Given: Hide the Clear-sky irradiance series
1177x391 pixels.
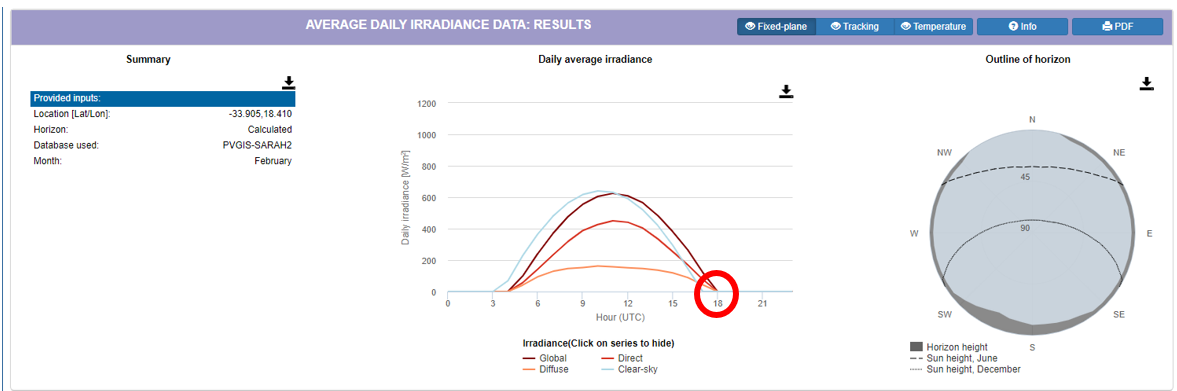Looking at the screenshot, I should [629, 368].
